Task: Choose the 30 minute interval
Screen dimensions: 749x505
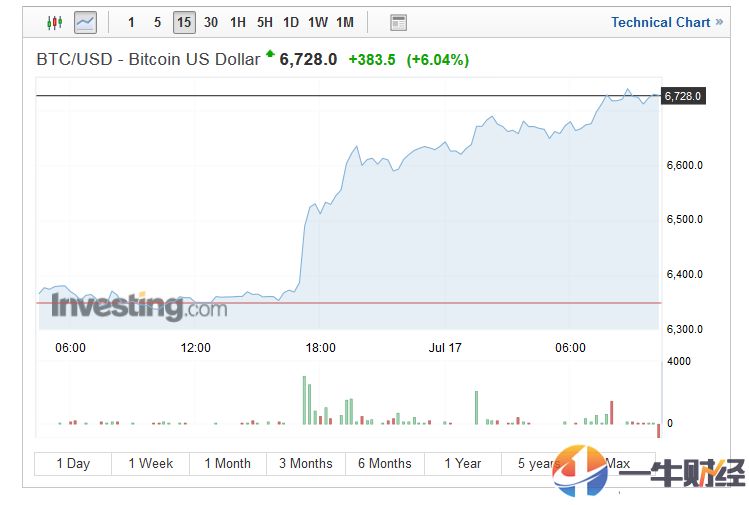Action: pyautogui.click(x=211, y=22)
